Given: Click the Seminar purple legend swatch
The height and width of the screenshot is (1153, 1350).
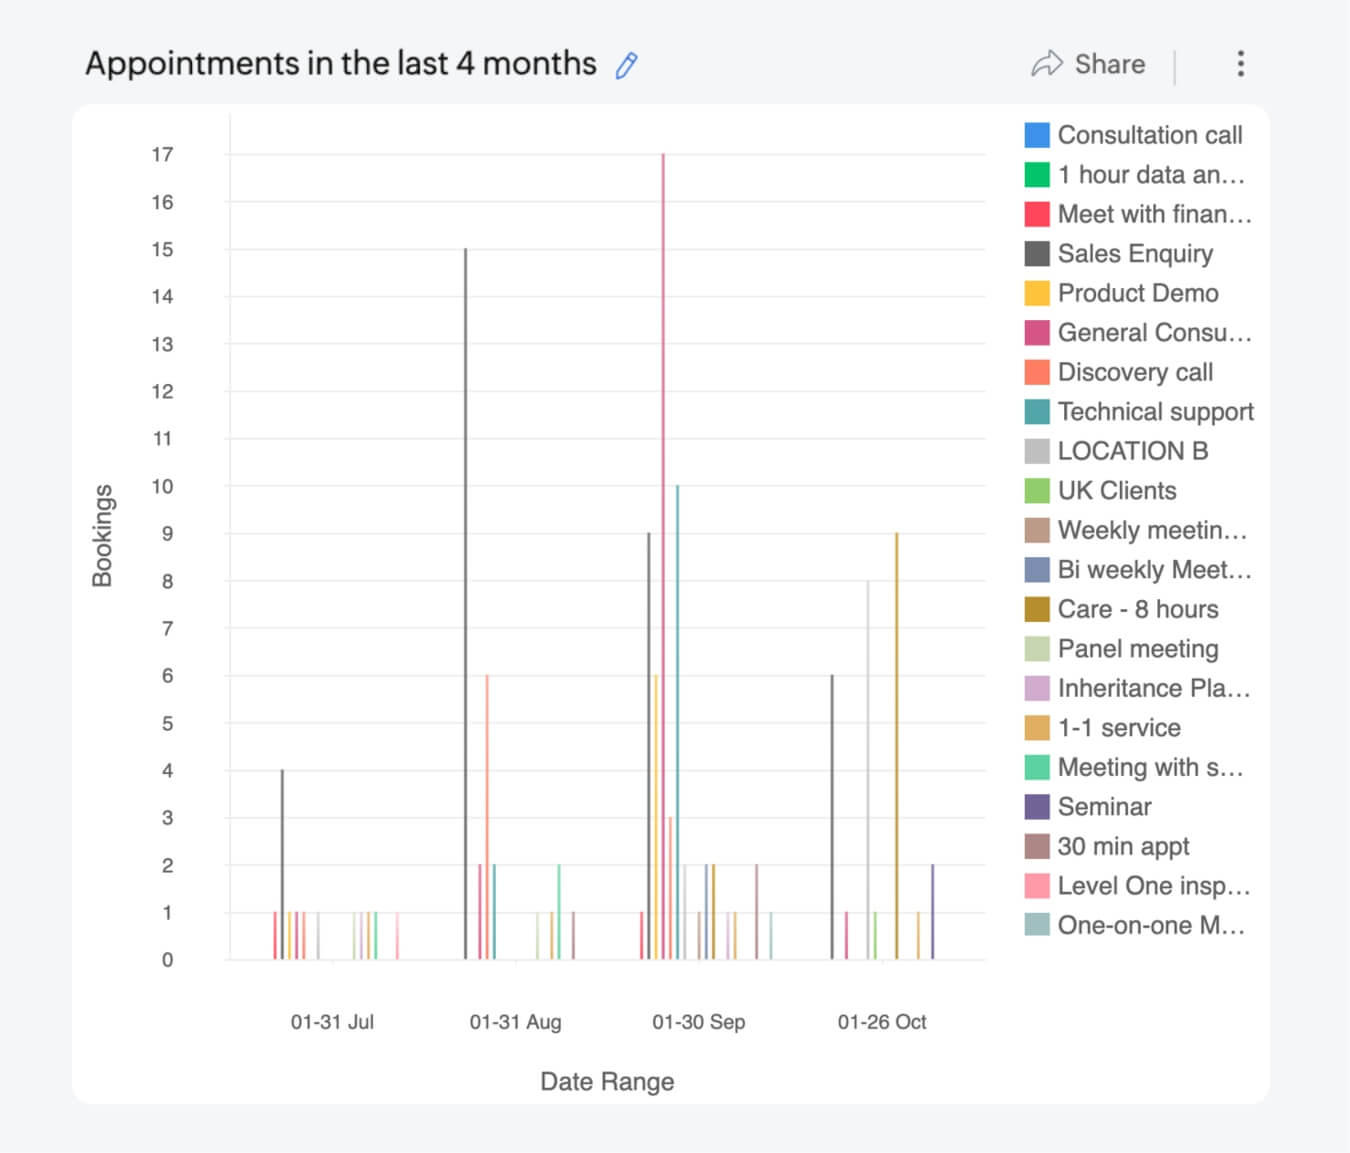Looking at the screenshot, I should tap(1037, 807).
